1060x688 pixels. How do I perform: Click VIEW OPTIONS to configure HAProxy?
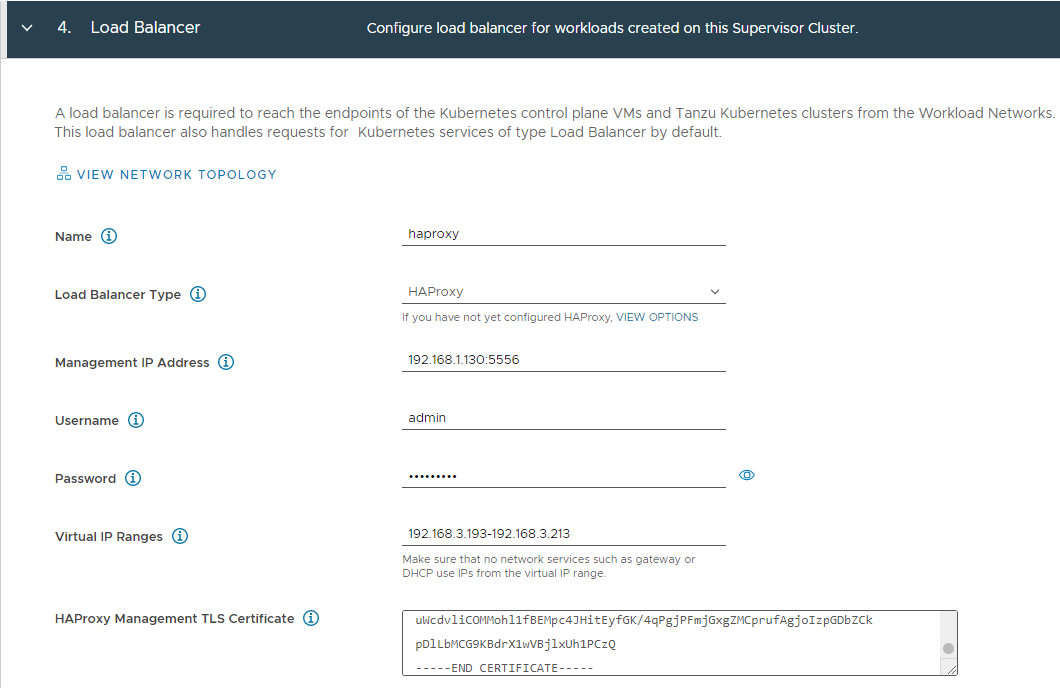pyautogui.click(x=659, y=316)
